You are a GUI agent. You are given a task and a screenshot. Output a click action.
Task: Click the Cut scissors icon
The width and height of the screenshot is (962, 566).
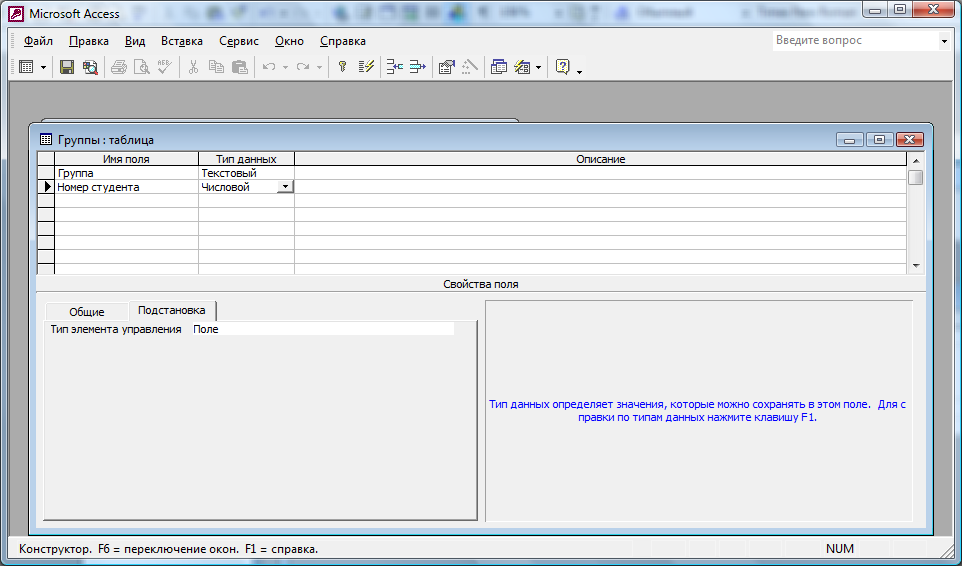(193, 67)
